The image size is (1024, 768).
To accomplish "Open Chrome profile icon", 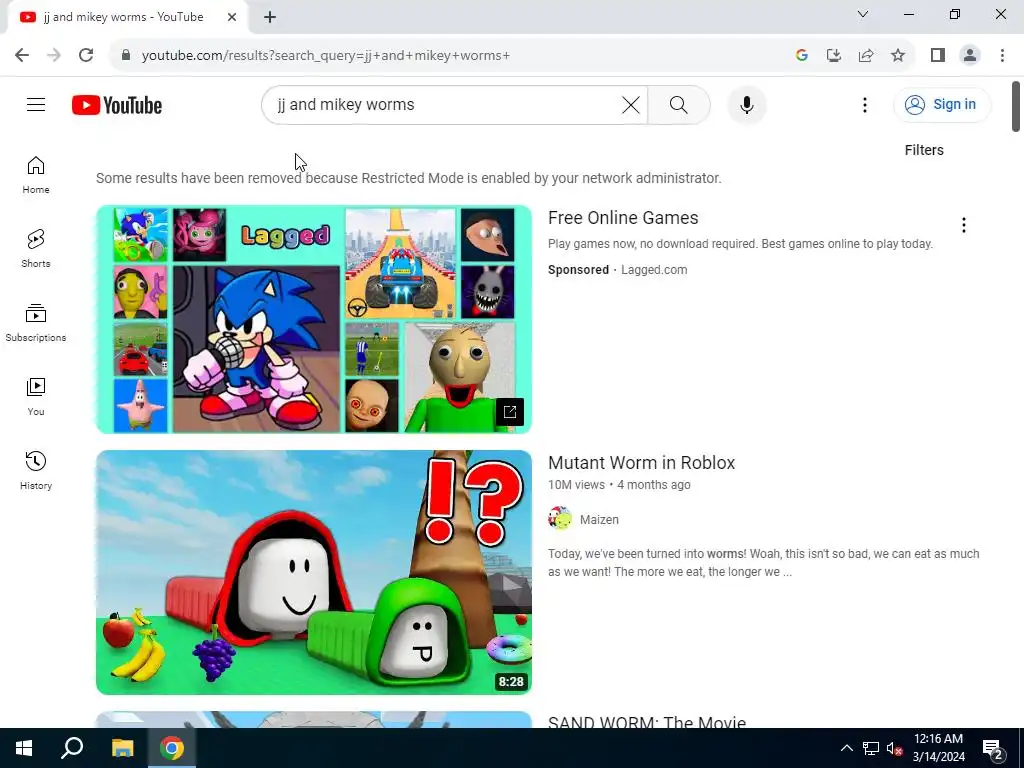I will coord(970,55).
